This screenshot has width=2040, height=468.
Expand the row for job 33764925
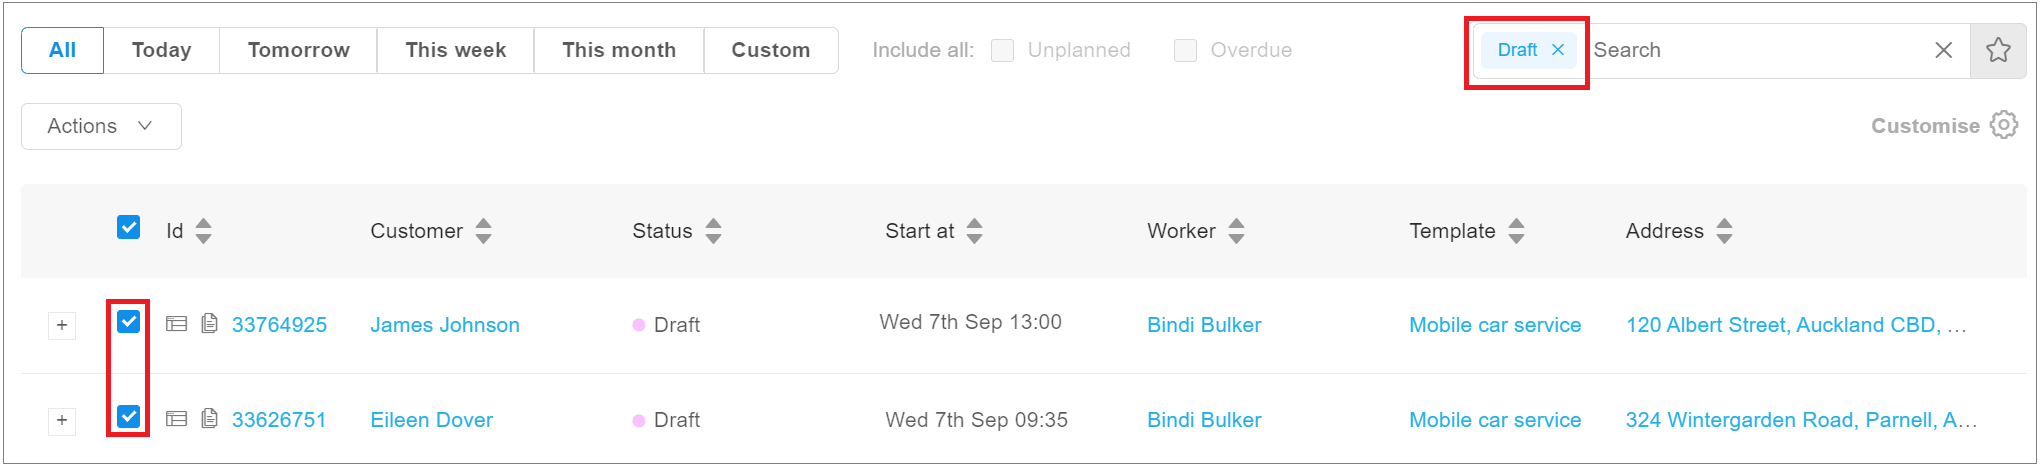[62, 325]
